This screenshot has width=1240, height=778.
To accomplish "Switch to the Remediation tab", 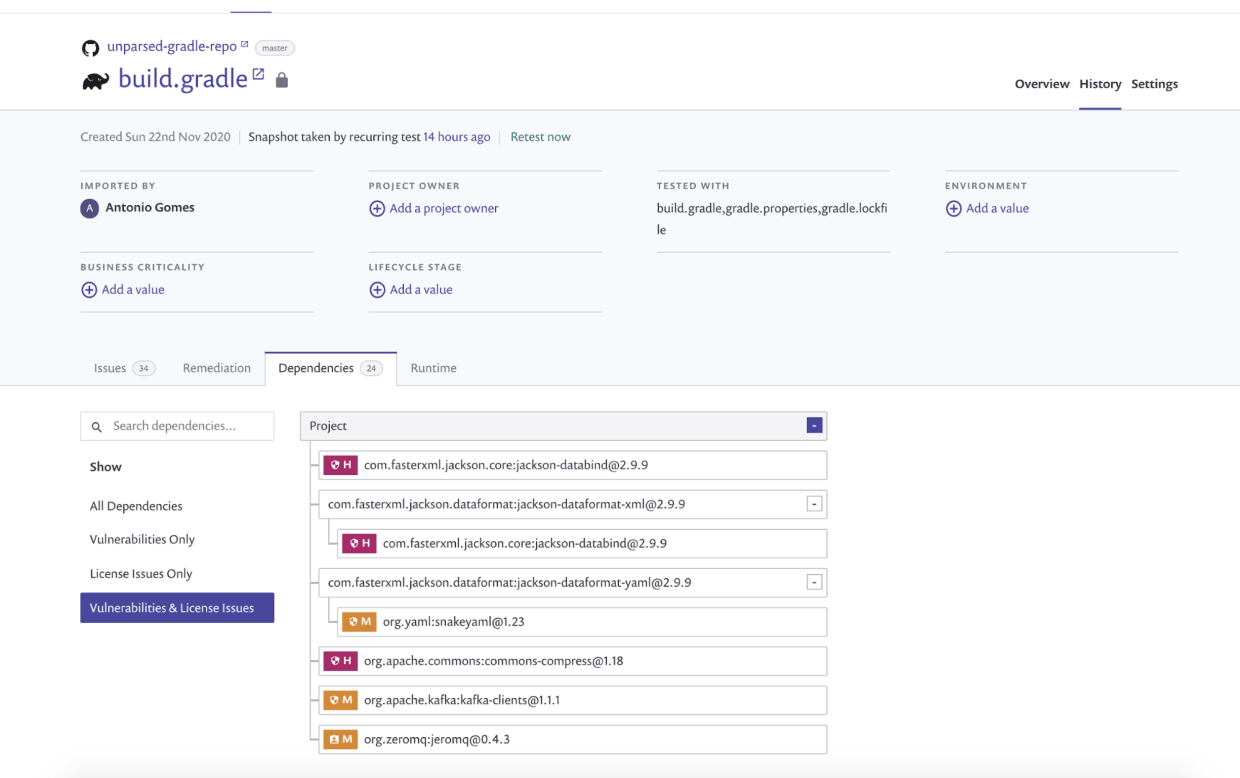I will [x=217, y=368].
